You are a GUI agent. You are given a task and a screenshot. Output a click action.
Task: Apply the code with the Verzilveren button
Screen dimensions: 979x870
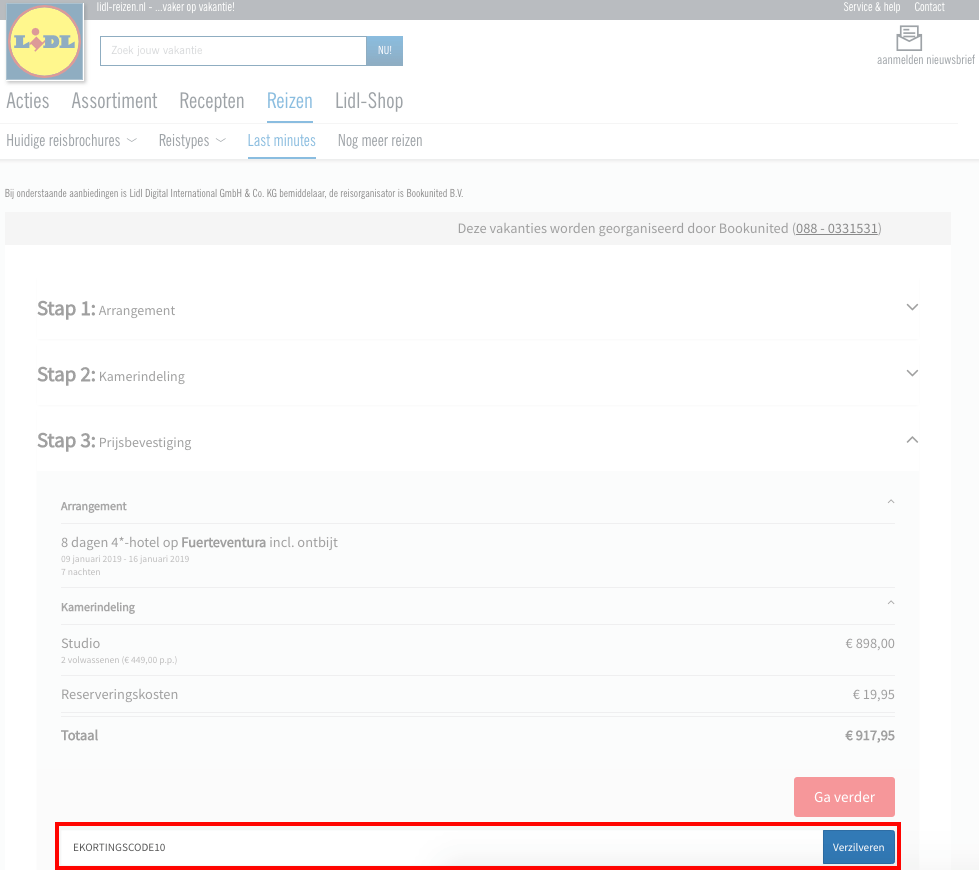(x=858, y=847)
